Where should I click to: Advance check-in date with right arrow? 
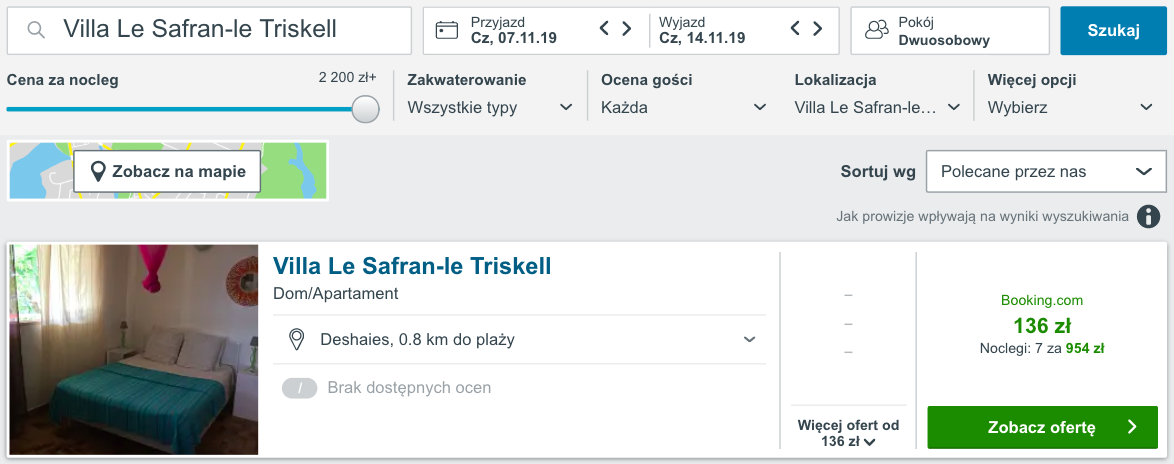(627, 28)
